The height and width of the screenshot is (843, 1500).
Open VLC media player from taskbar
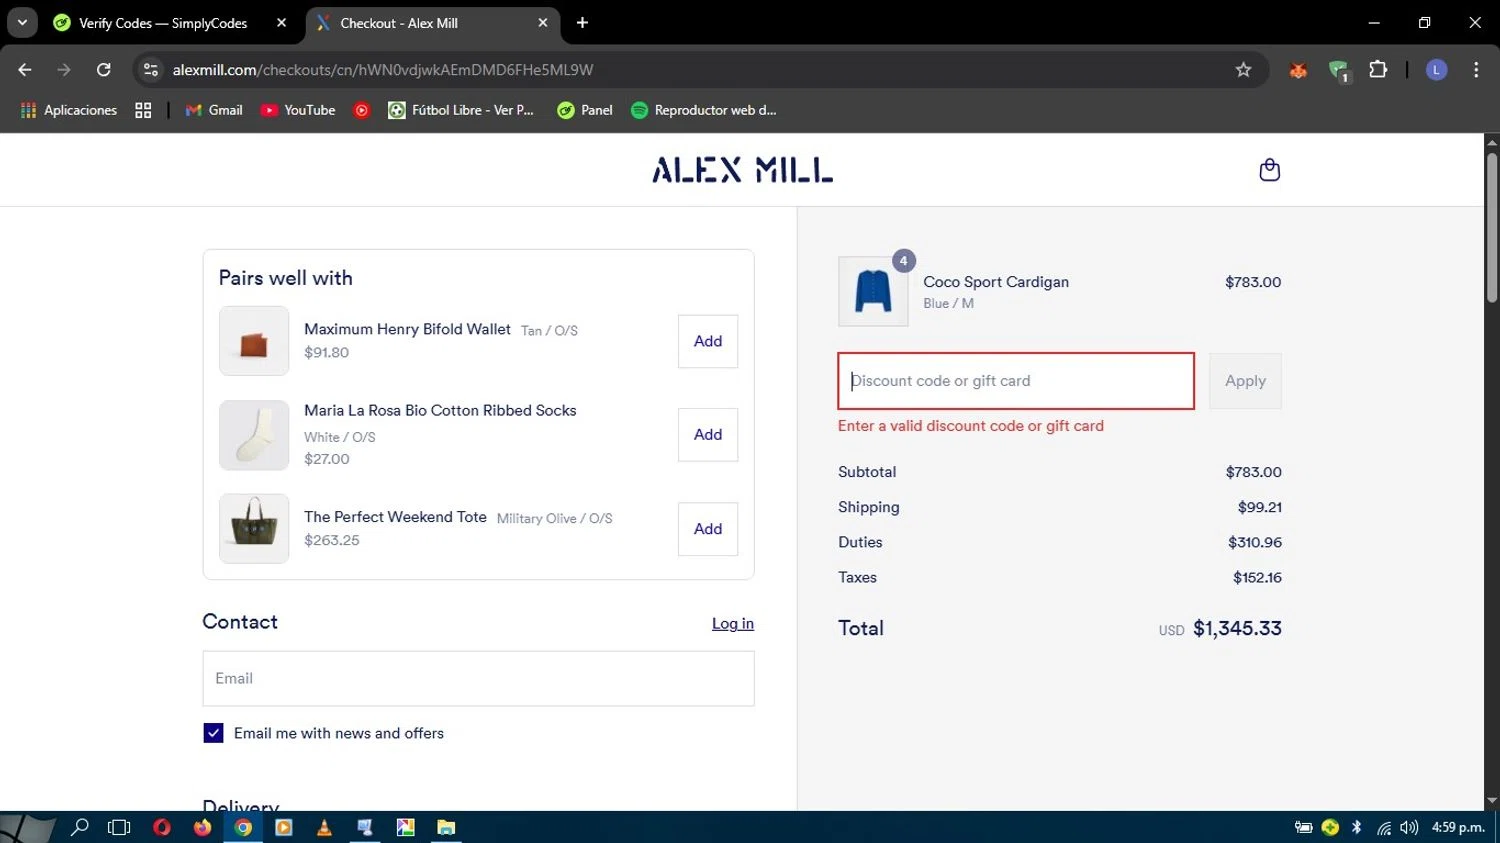pyautogui.click(x=324, y=827)
